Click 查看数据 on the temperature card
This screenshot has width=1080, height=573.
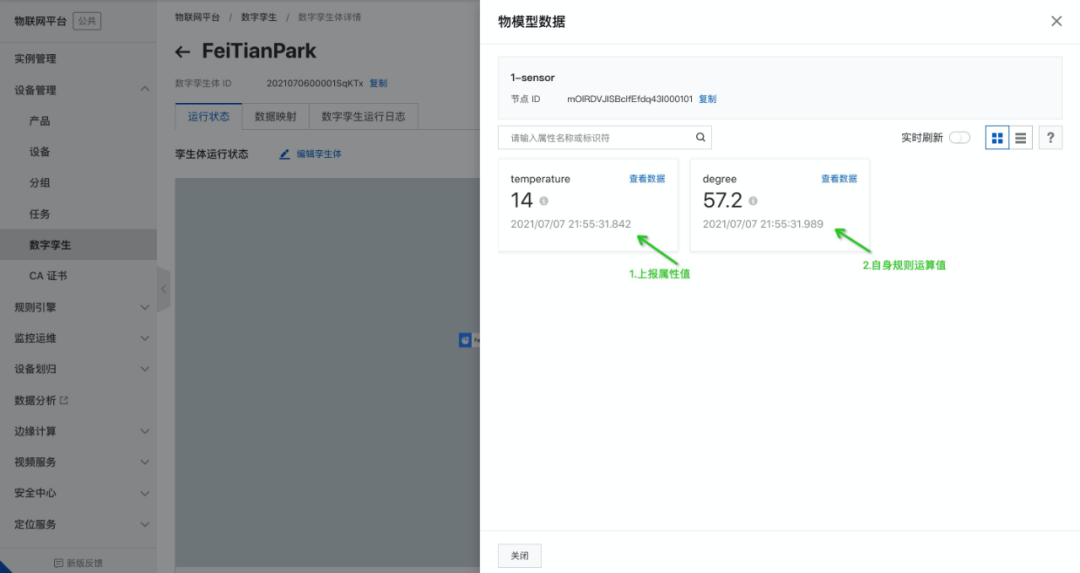(x=647, y=178)
